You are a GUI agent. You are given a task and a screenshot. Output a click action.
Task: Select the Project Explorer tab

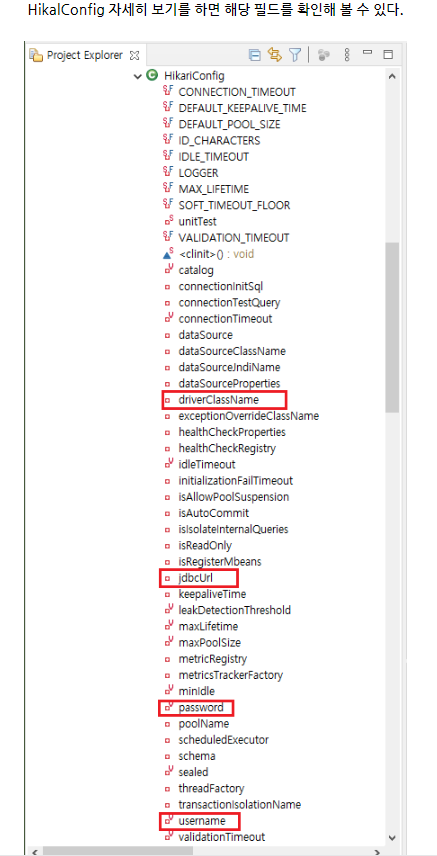pos(84,55)
